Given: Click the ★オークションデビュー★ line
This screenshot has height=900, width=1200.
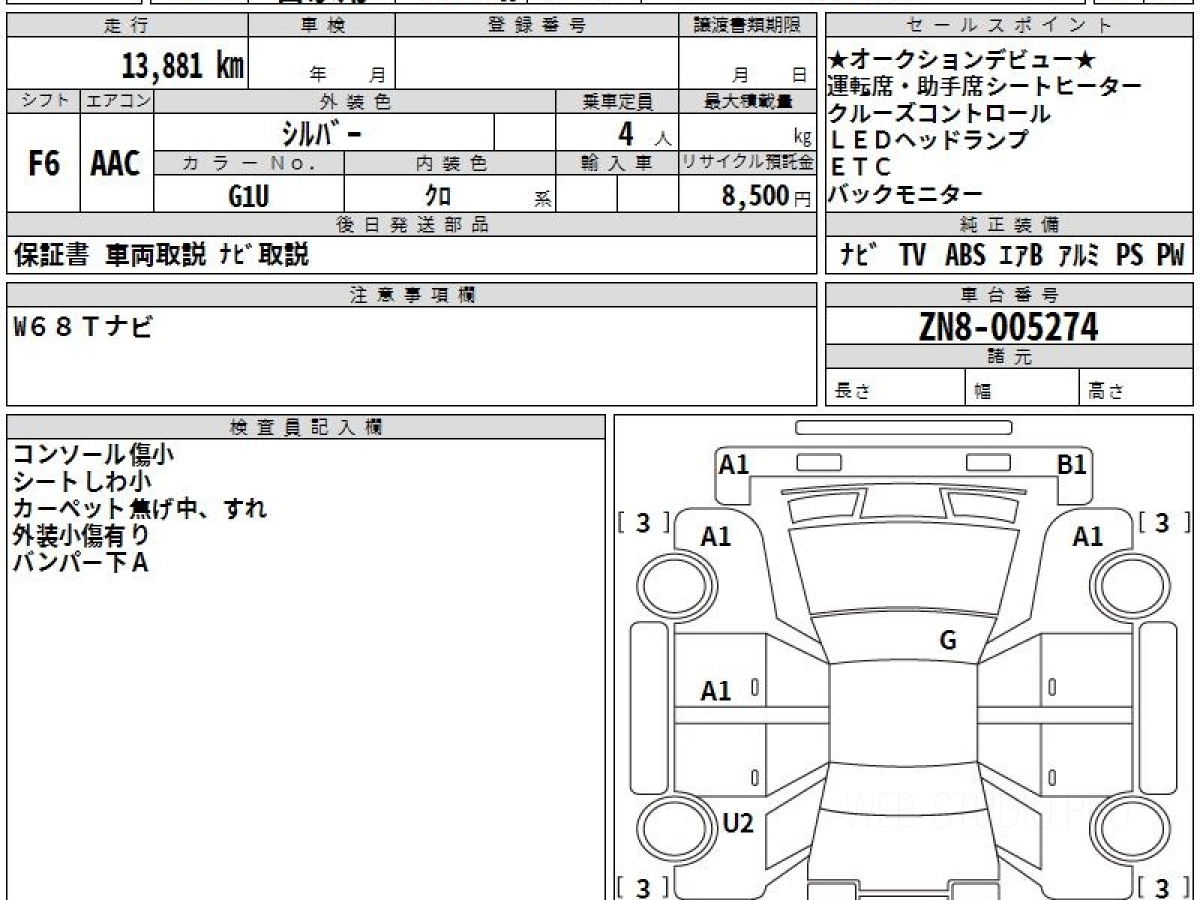Looking at the screenshot, I should coord(963,60).
